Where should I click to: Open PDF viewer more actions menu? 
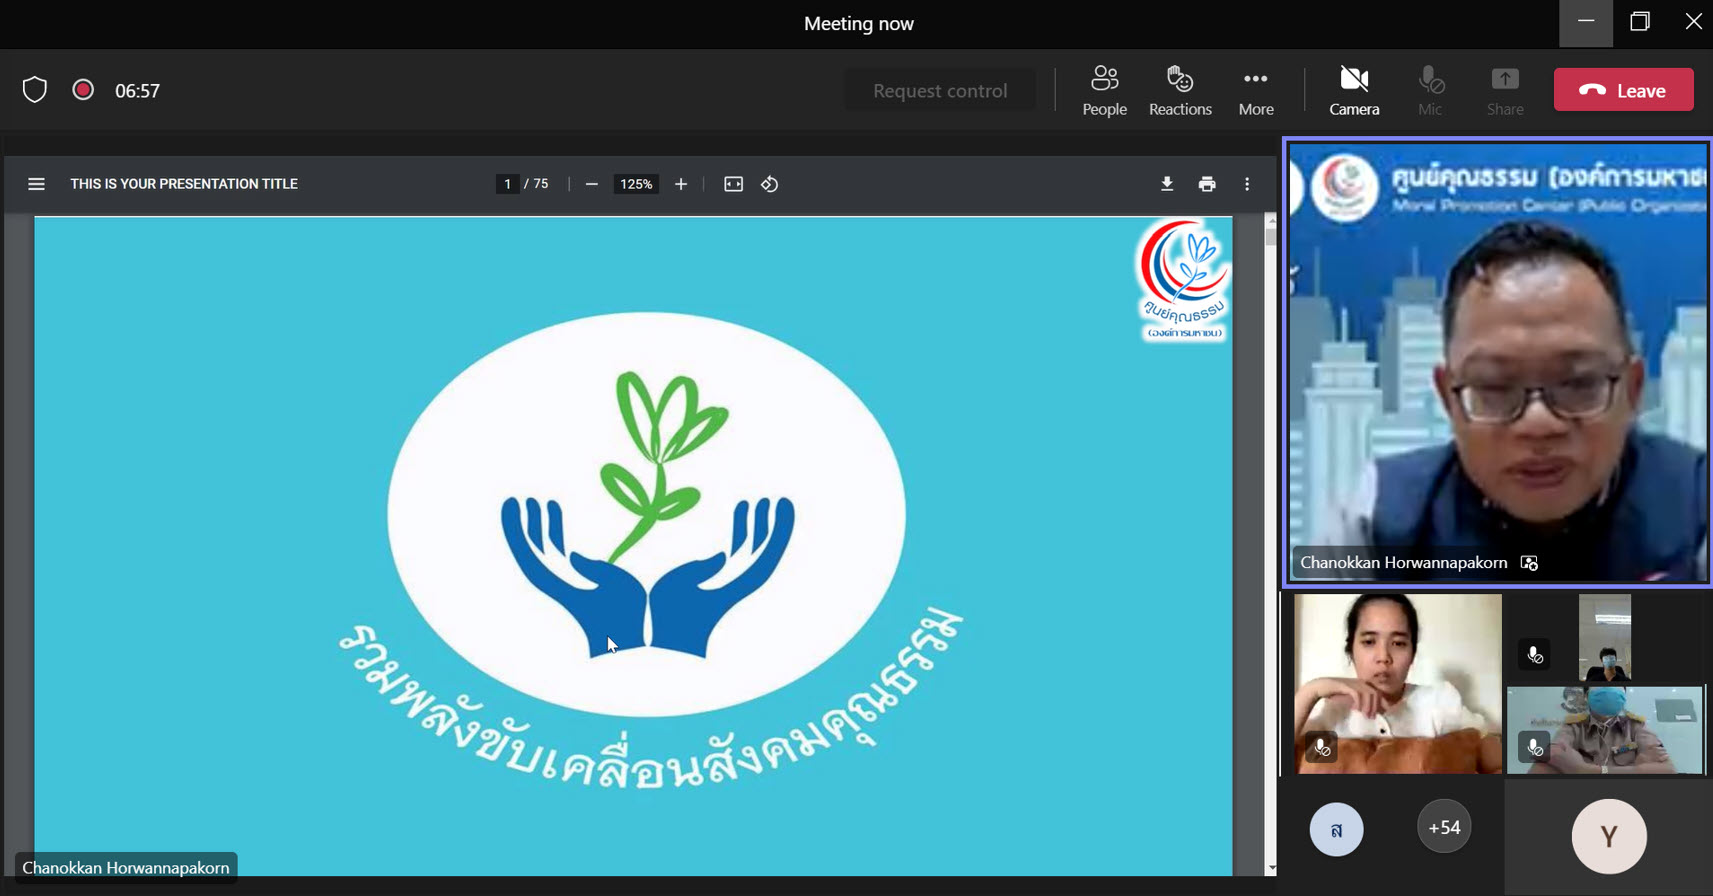[x=1247, y=184]
